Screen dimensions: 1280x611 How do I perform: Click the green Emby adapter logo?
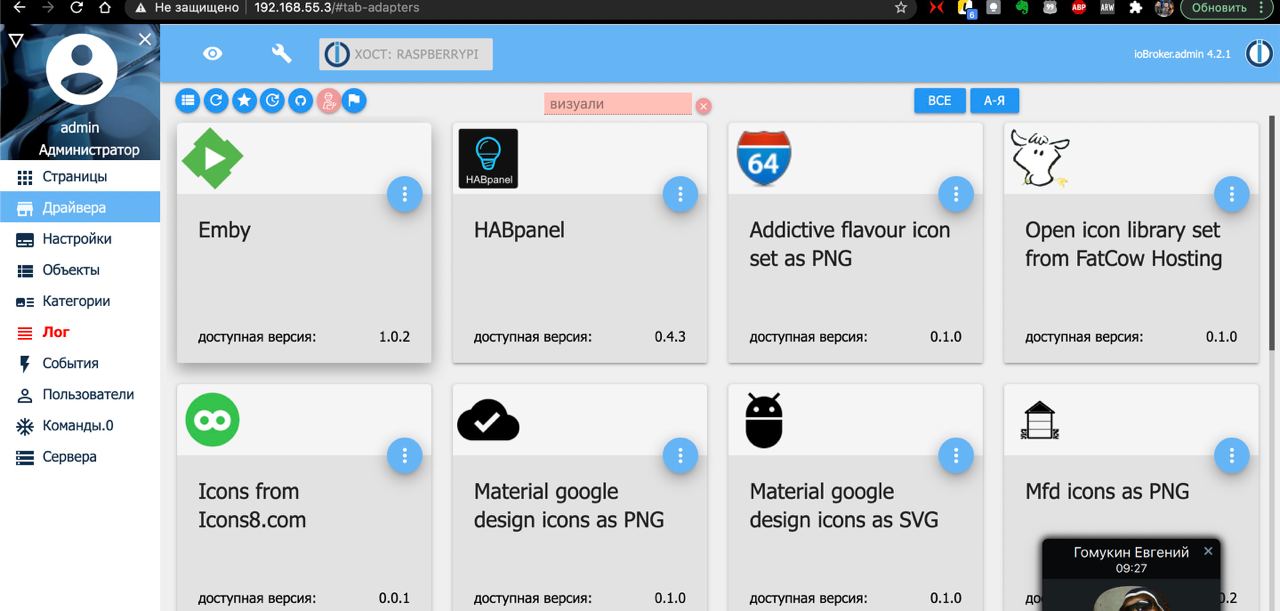[x=212, y=158]
